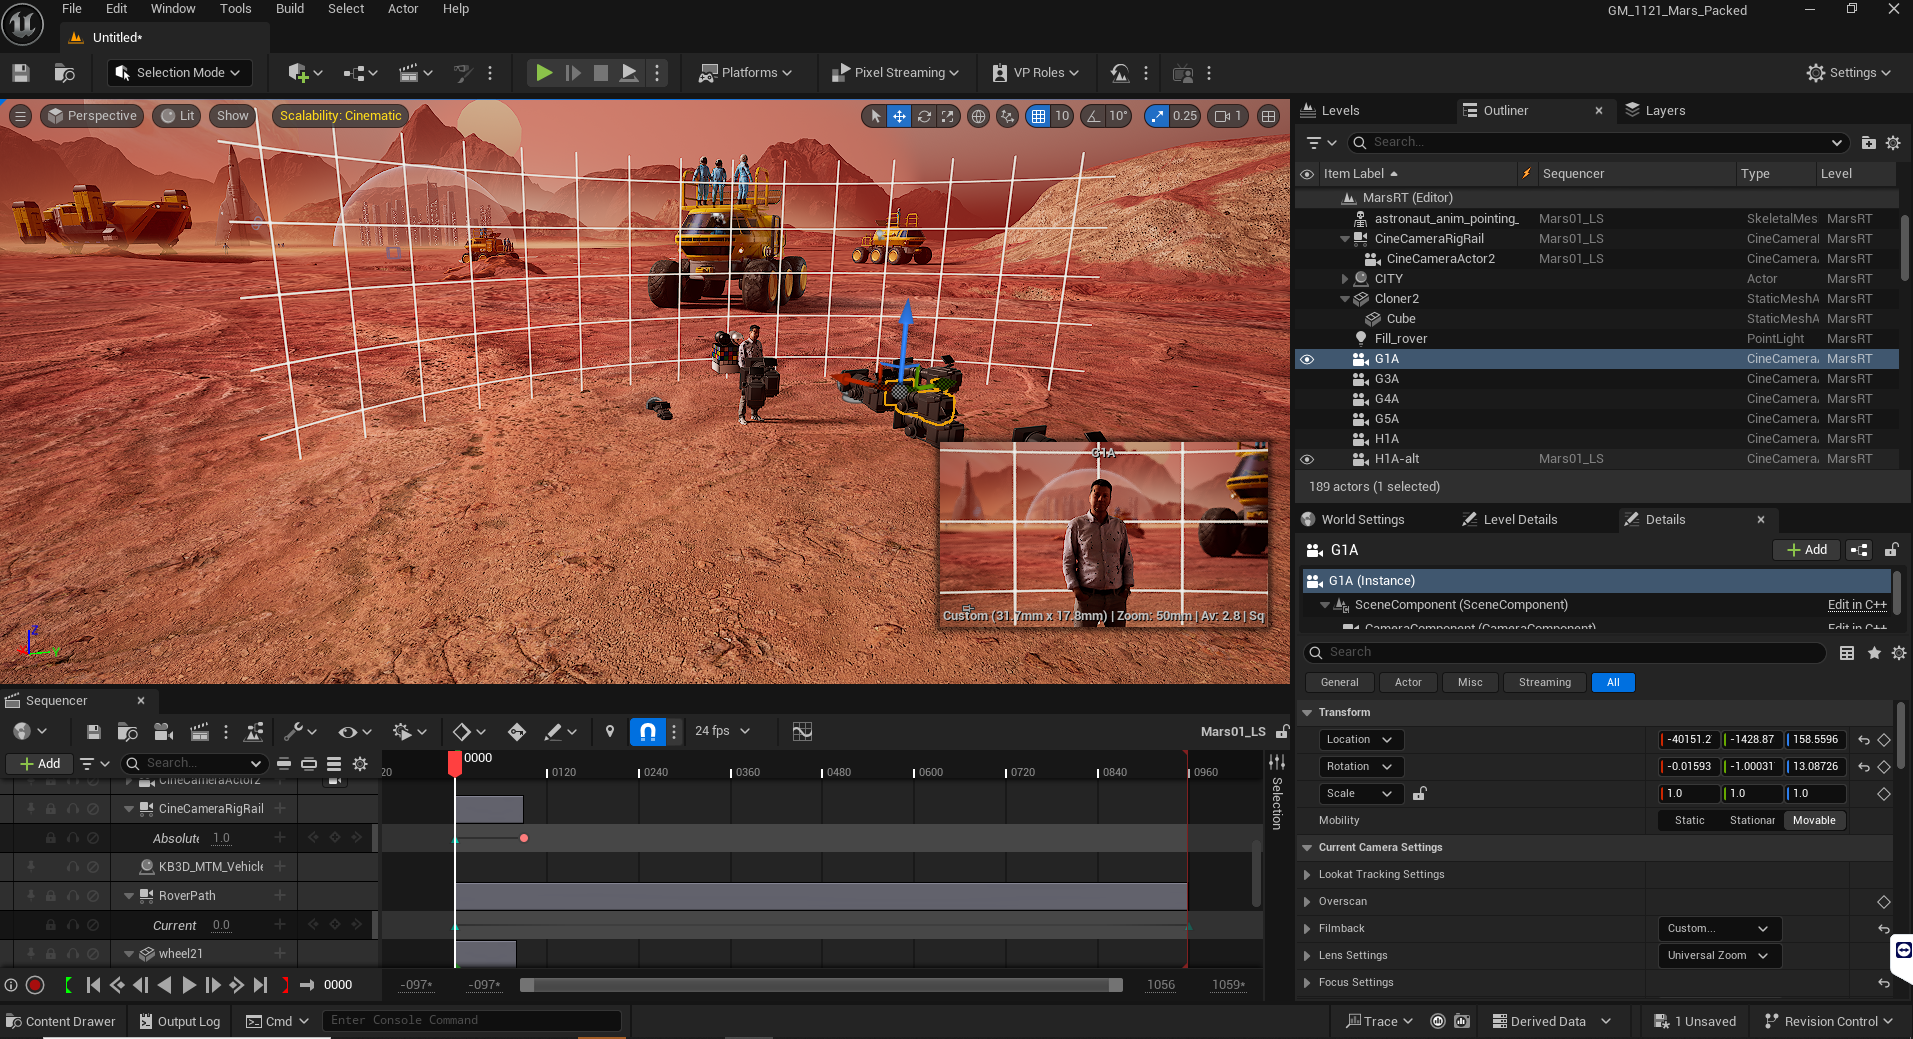Select the rotate gizmo tool in viewport
Viewport: 1913px width, 1039px height.
pos(924,116)
